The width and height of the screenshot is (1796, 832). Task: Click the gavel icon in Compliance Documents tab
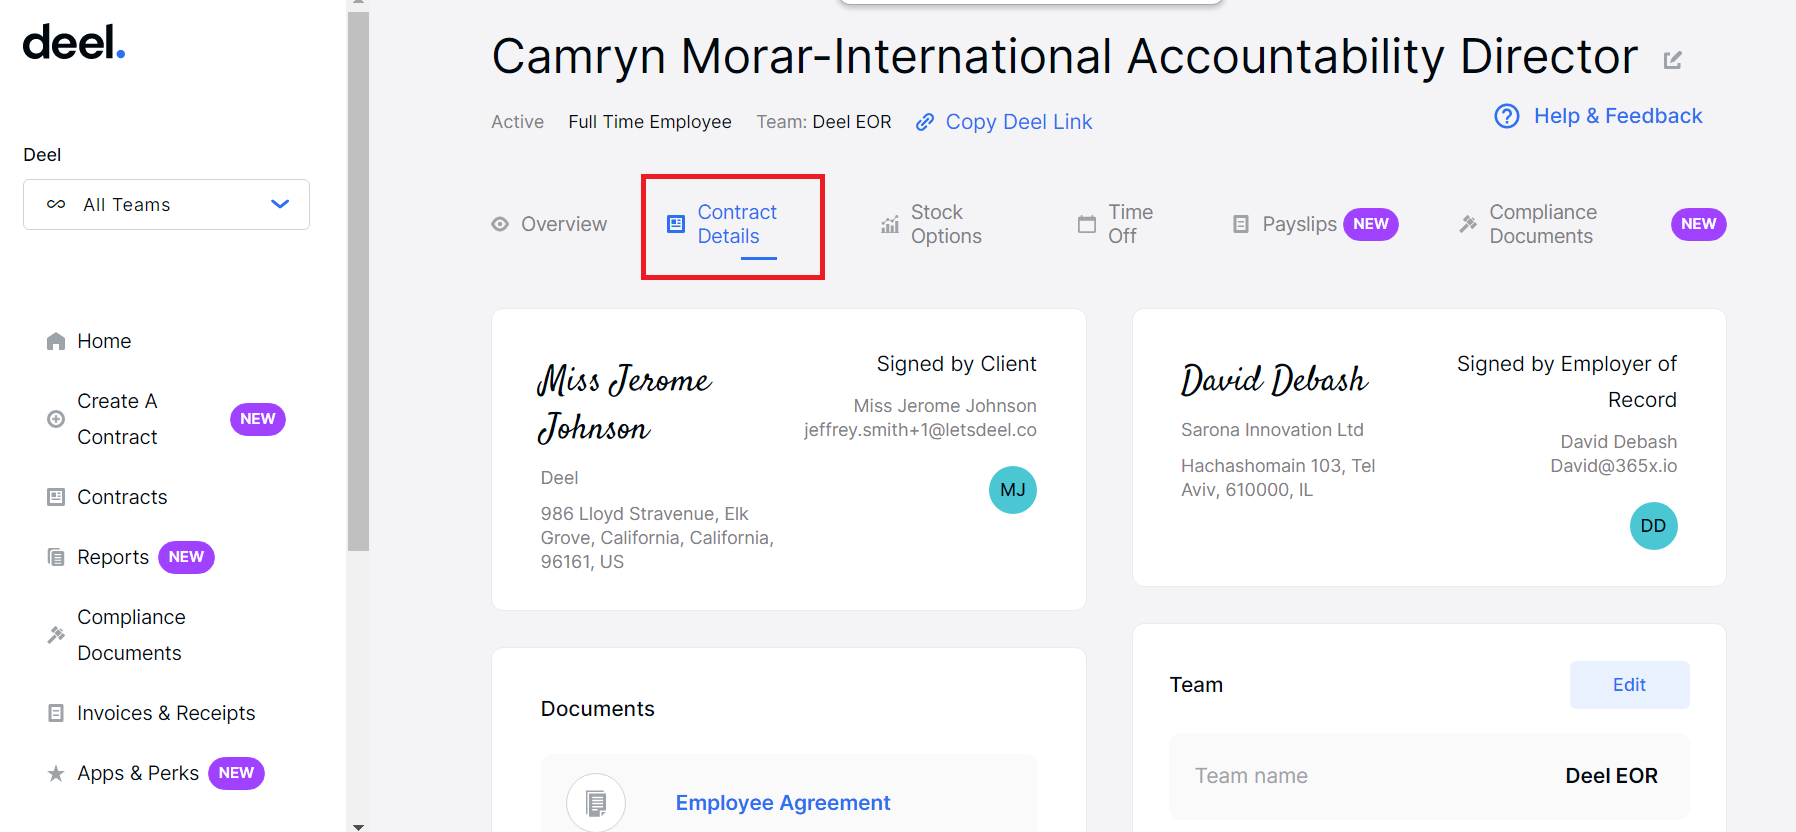[1468, 224]
